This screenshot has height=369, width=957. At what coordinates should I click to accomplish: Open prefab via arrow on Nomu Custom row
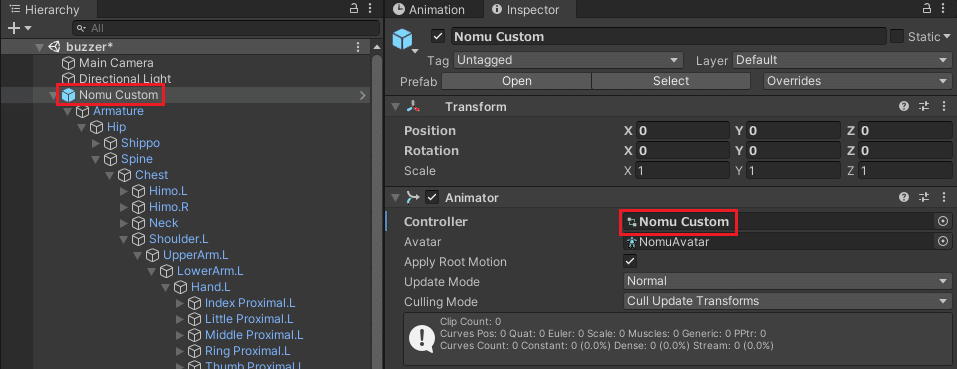363,95
